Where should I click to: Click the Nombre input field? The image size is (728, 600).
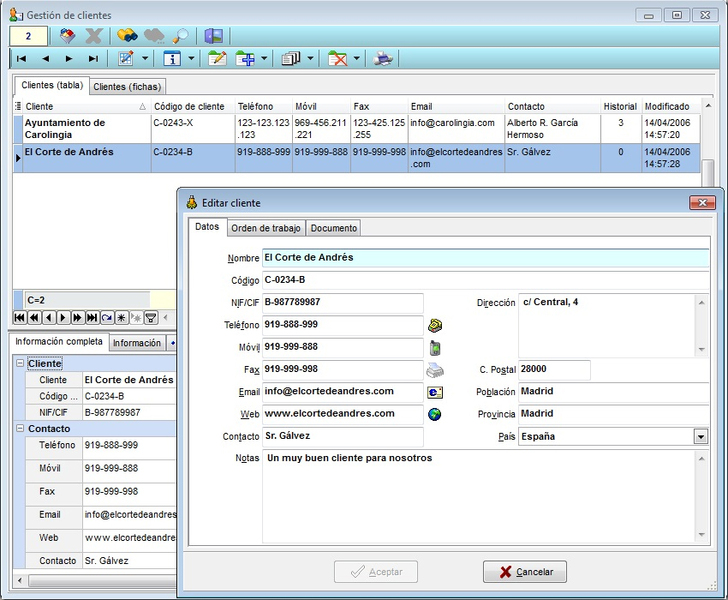pos(486,258)
